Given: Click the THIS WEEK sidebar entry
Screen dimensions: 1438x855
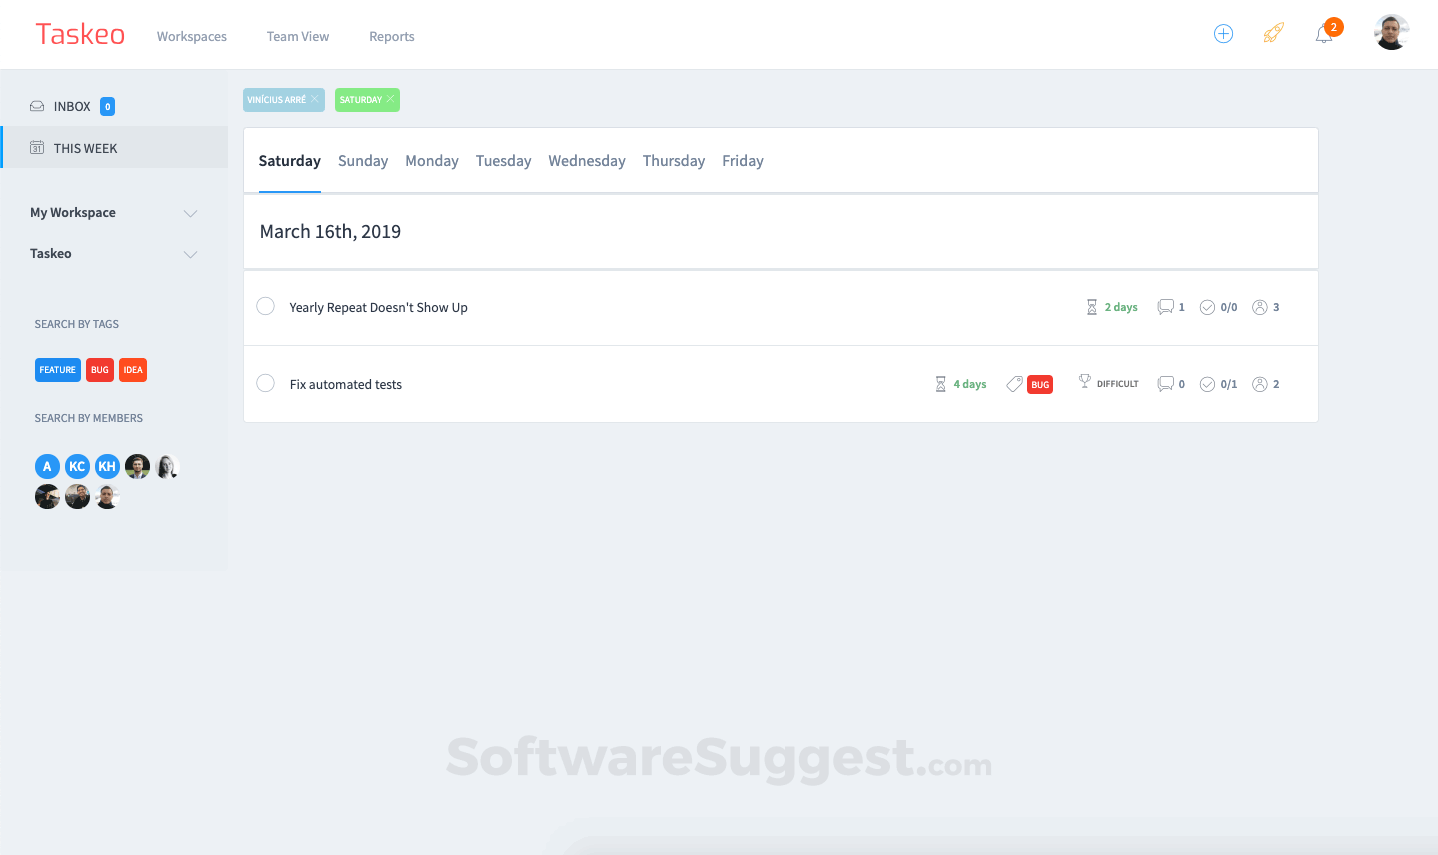Looking at the screenshot, I should pos(87,147).
